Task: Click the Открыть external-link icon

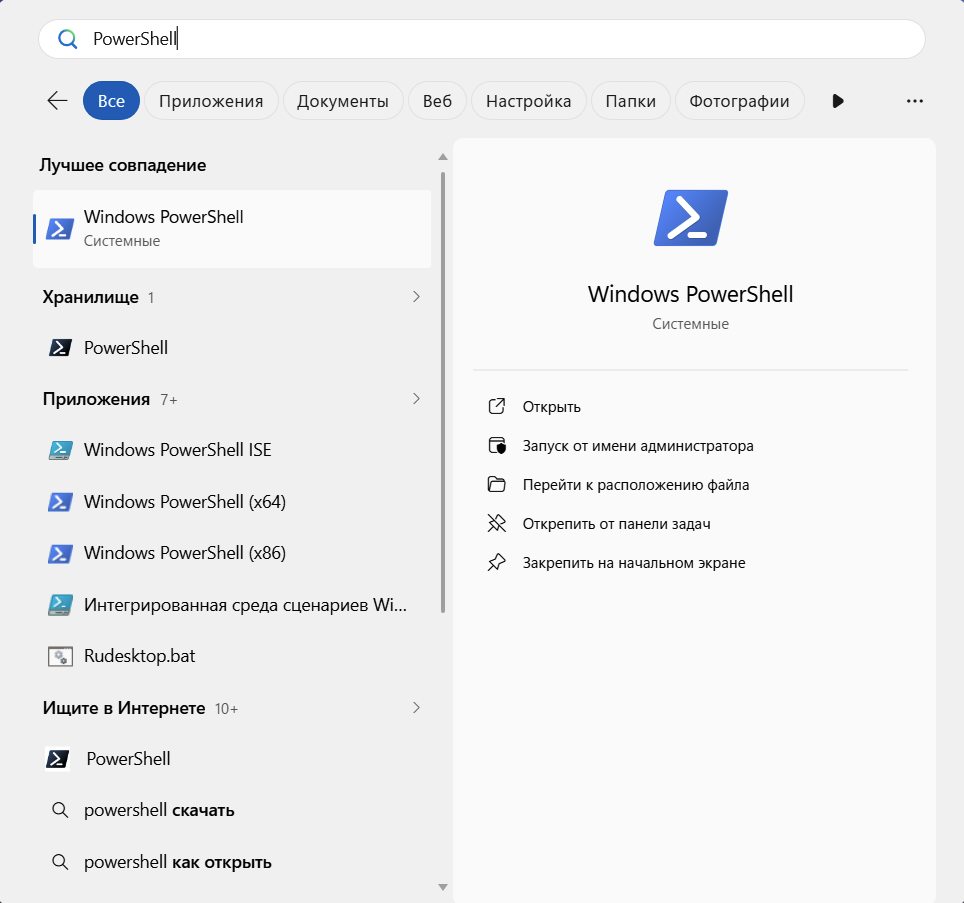Action: coord(497,406)
